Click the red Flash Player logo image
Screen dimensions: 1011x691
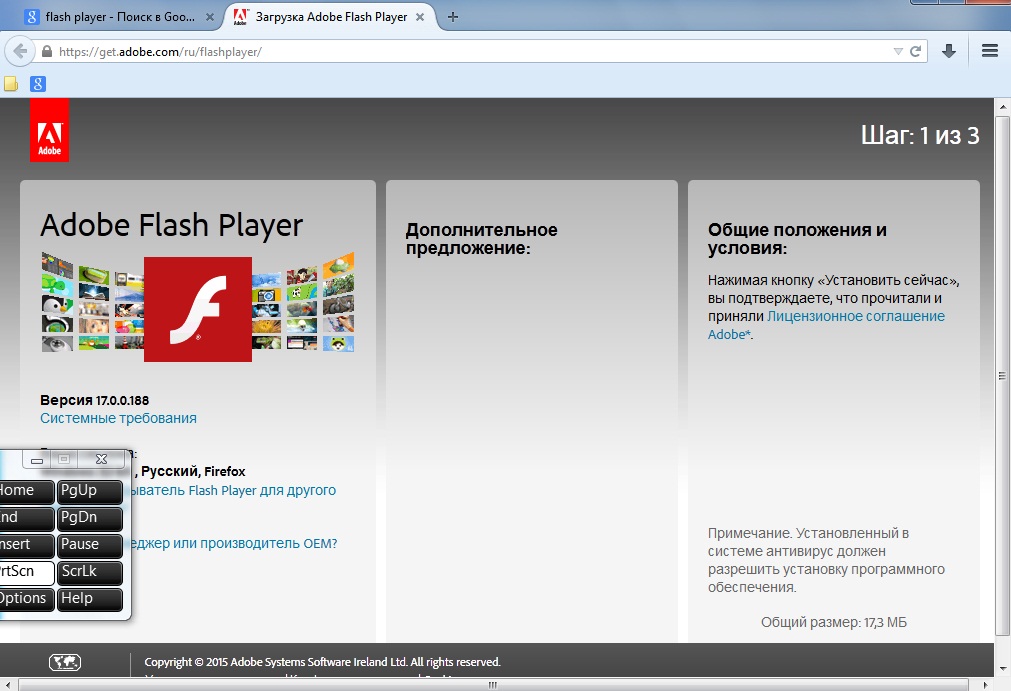point(198,309)
